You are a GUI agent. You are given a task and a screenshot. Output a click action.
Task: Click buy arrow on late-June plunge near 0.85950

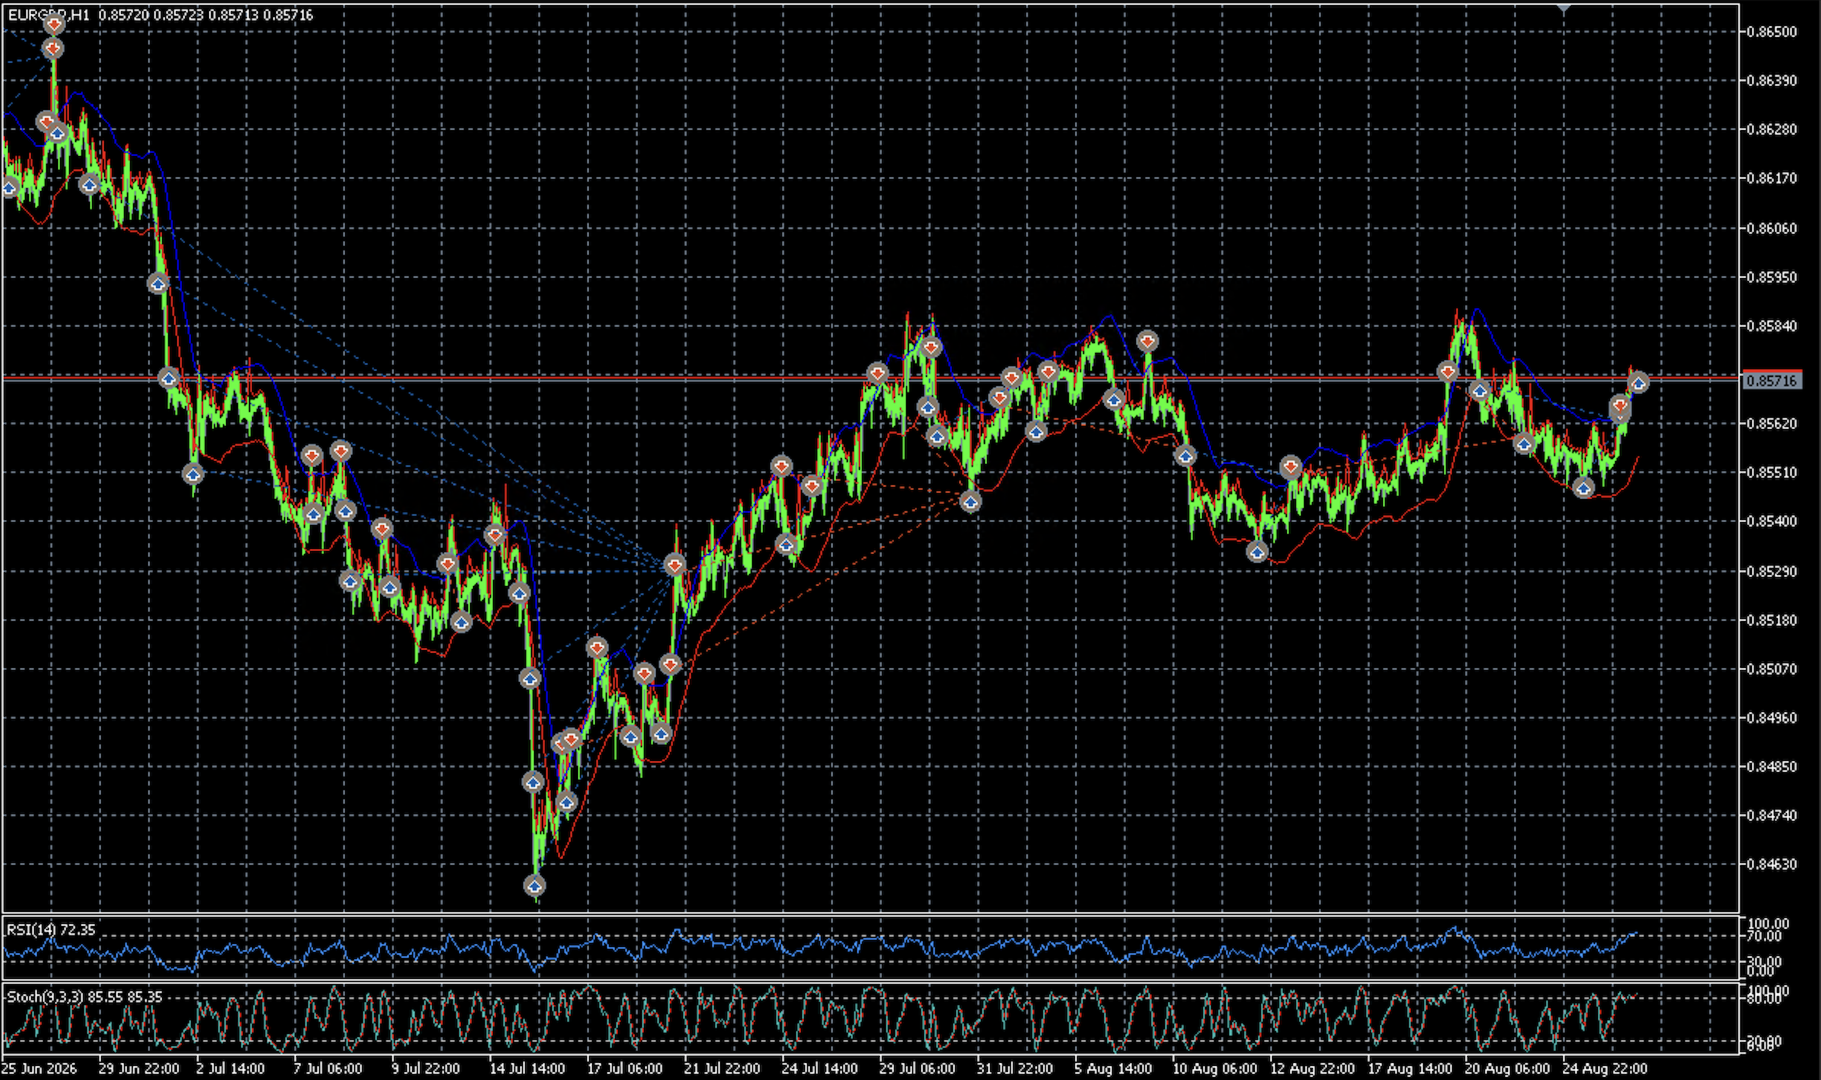(x=157, y=283)
